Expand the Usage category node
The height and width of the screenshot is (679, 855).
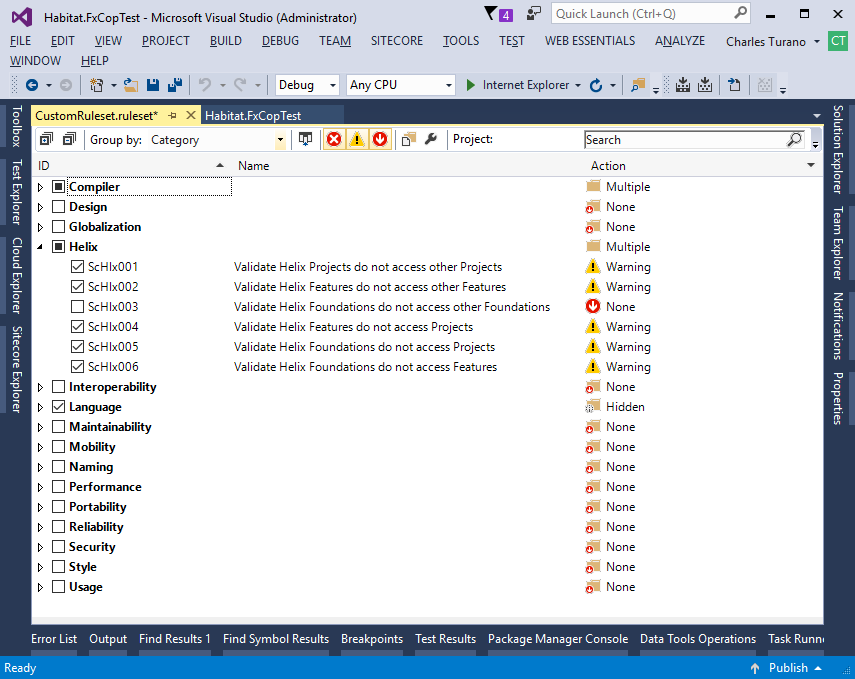tap(40, 587)
